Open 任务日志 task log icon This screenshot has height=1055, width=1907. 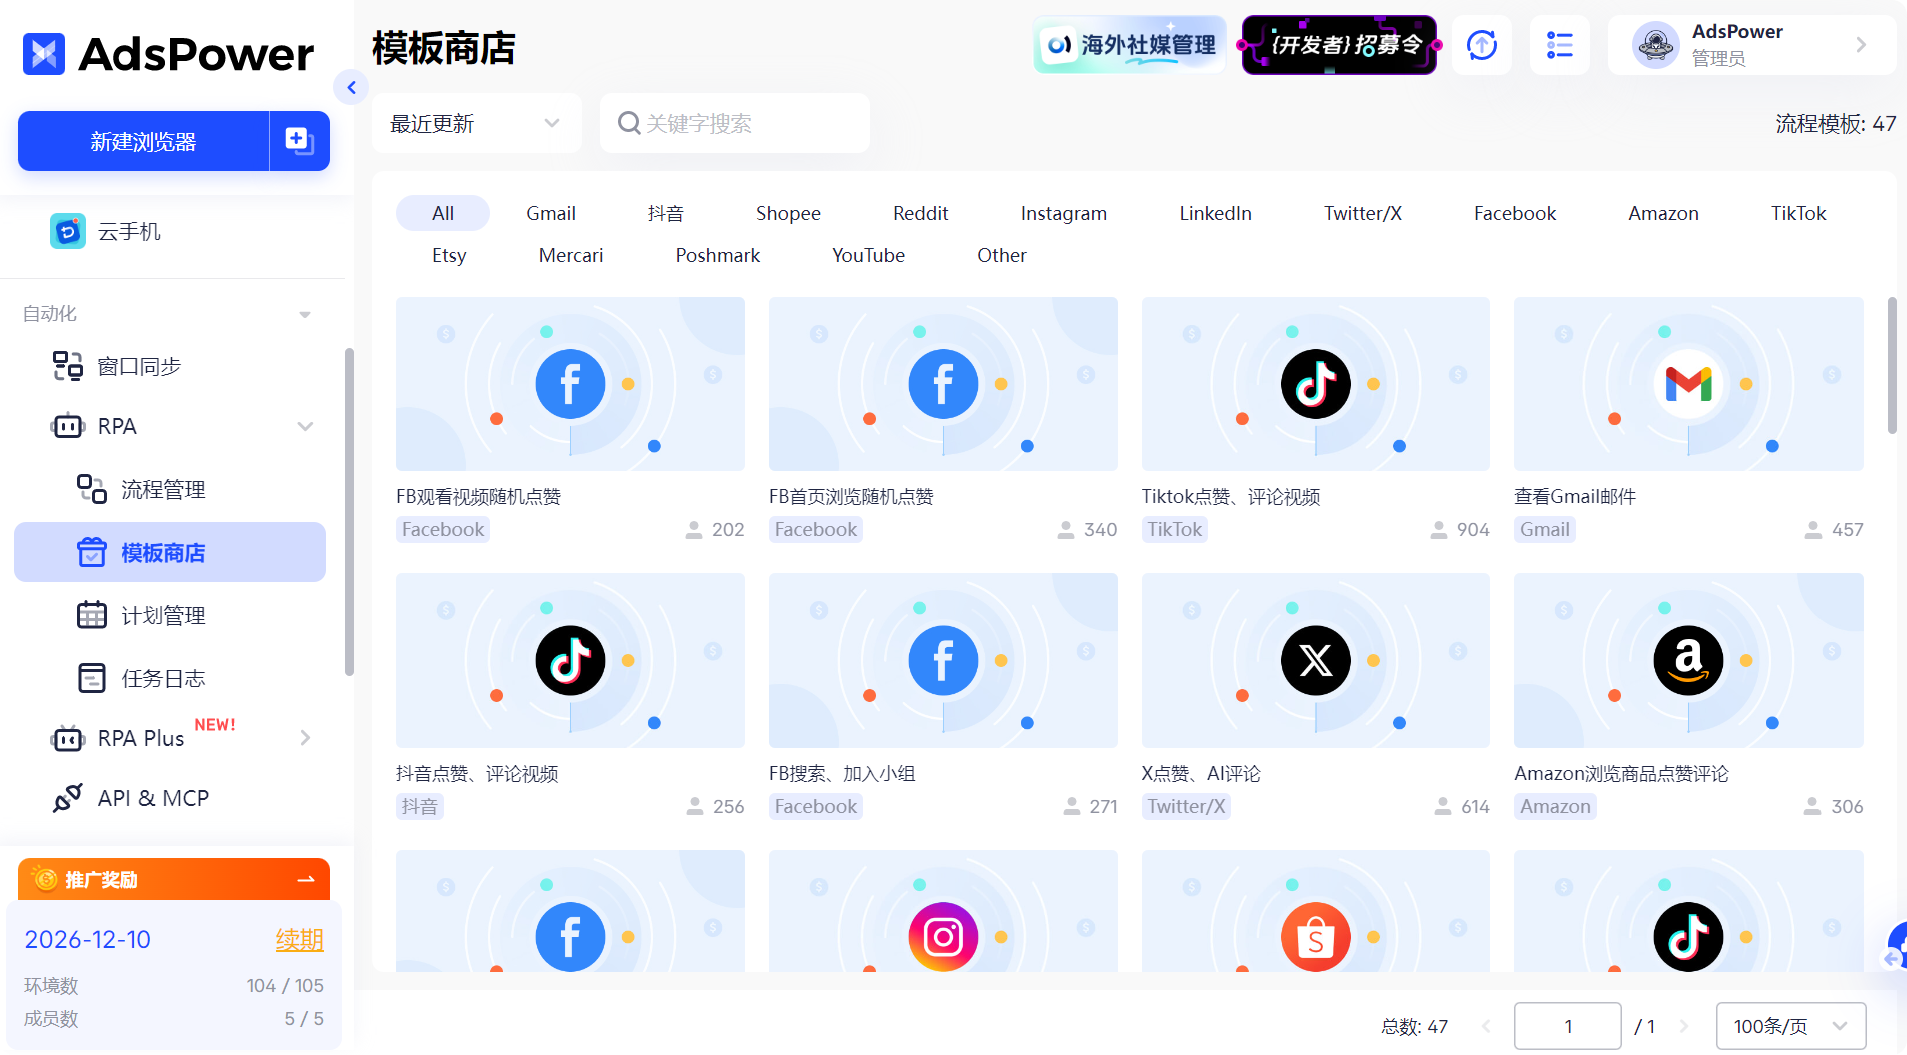coord(91,677)
